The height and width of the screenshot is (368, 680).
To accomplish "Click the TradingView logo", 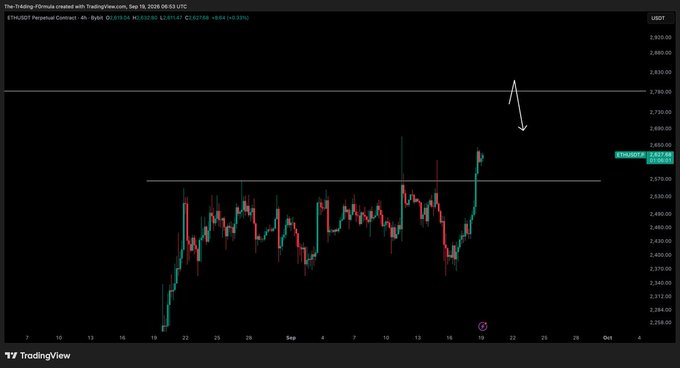I will (38, 356).
